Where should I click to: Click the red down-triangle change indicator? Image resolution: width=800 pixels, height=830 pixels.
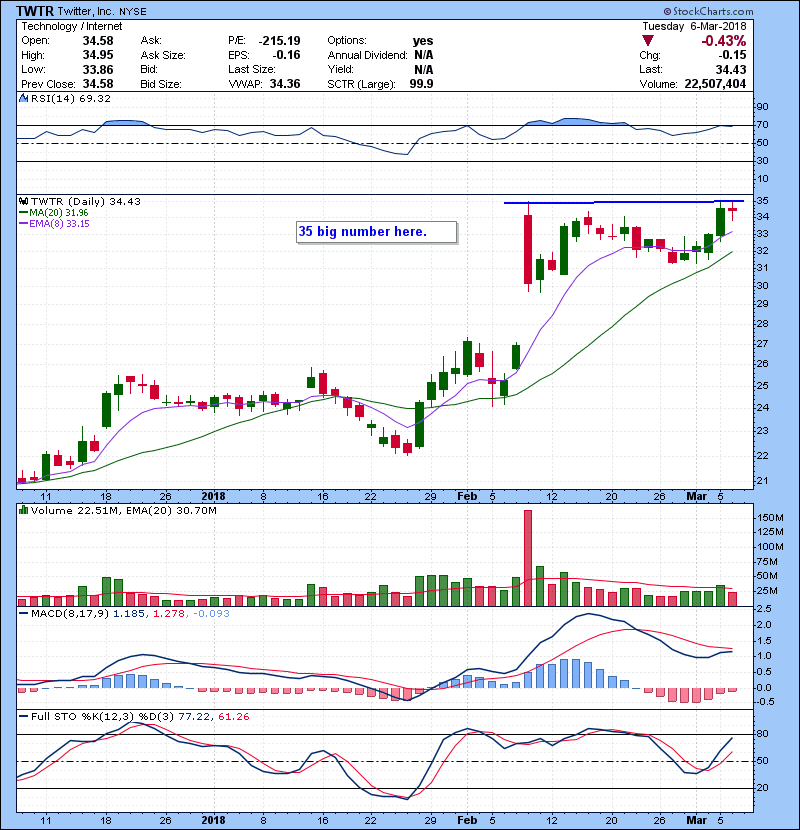click(x=648, y=41)
